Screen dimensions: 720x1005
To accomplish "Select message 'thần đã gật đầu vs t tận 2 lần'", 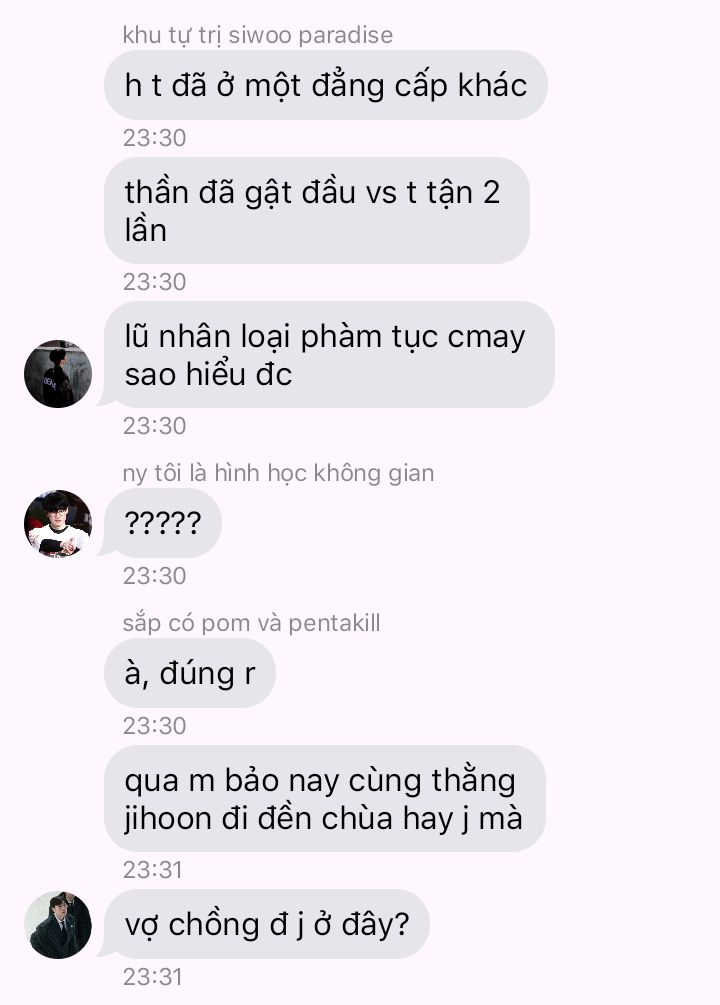I will tap(317, 211).
